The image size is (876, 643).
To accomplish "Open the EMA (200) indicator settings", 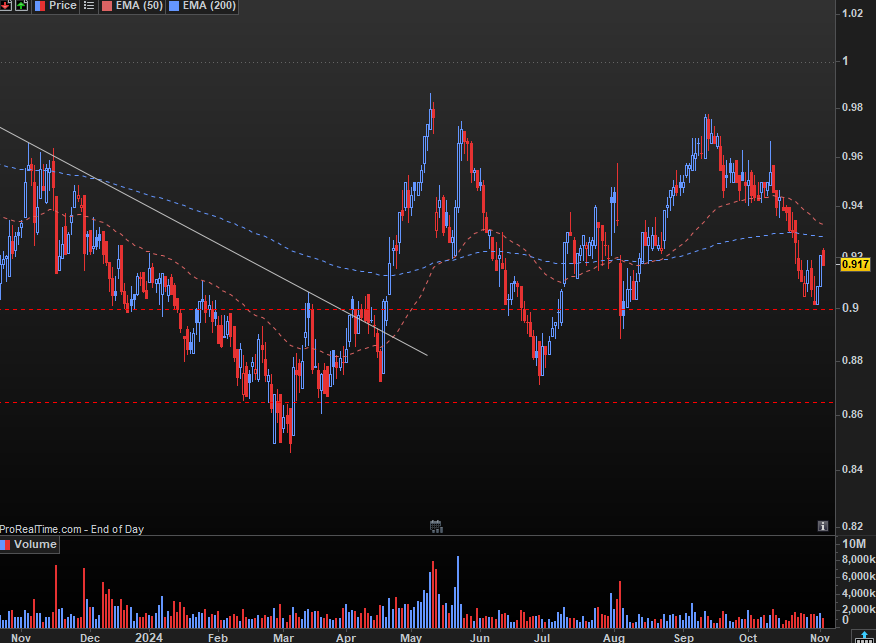I will 210,6.
